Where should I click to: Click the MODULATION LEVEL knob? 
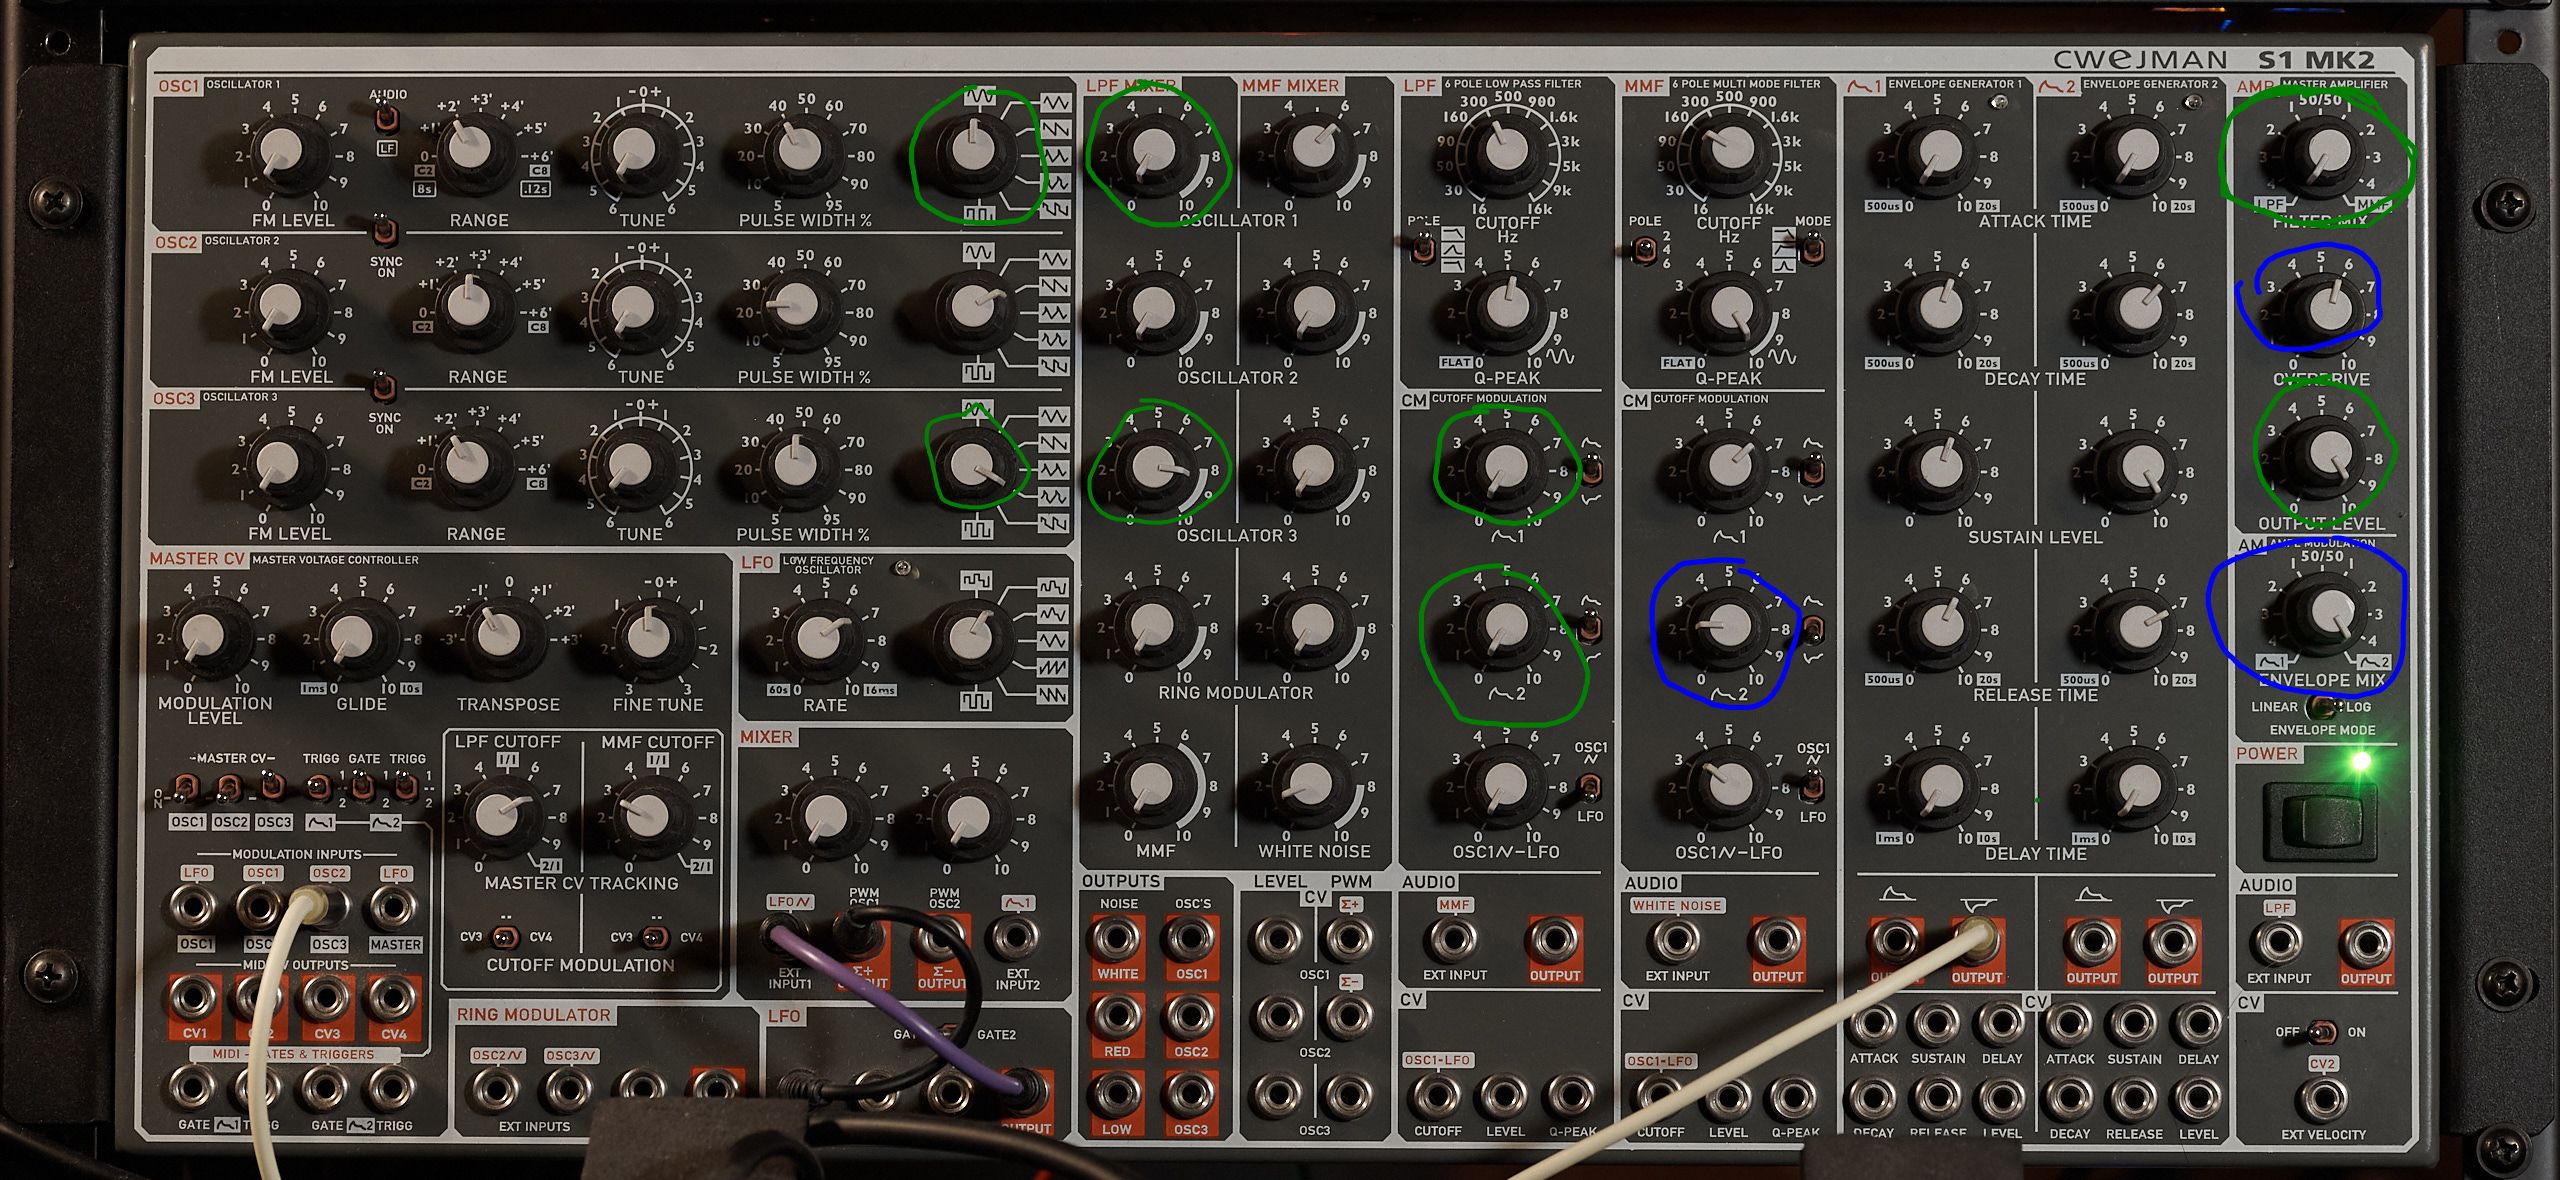pos(205,635)
